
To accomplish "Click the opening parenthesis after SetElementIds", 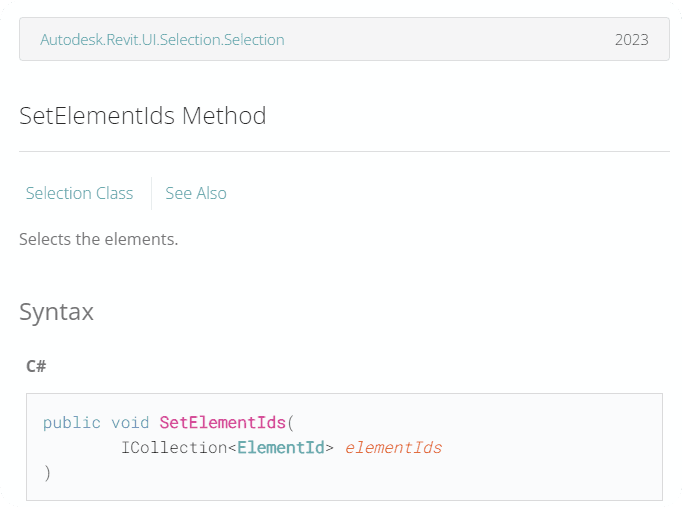I will pos(290,422).
